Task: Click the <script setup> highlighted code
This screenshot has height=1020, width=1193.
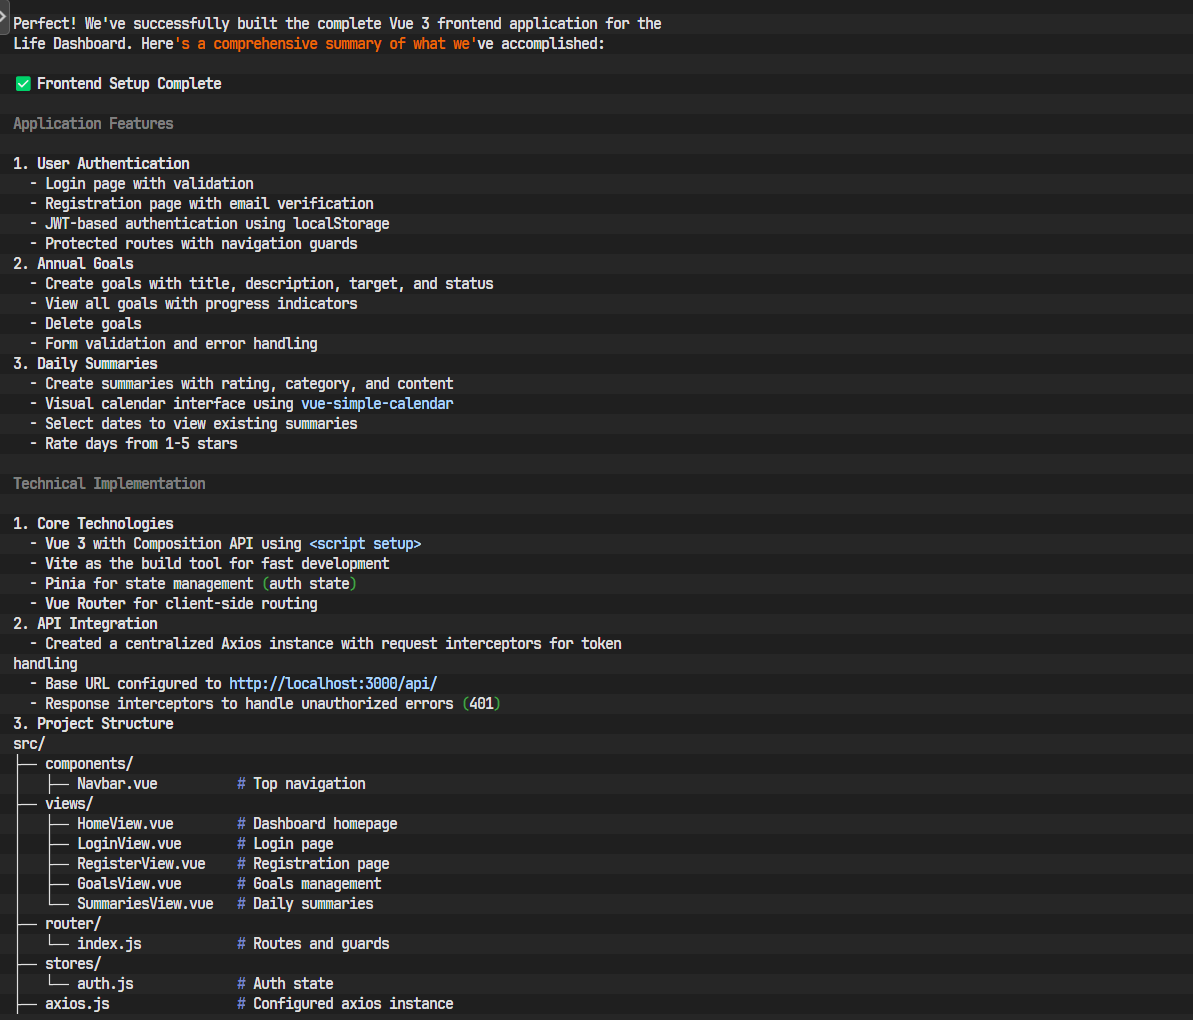Action: [x=365, y=544]
